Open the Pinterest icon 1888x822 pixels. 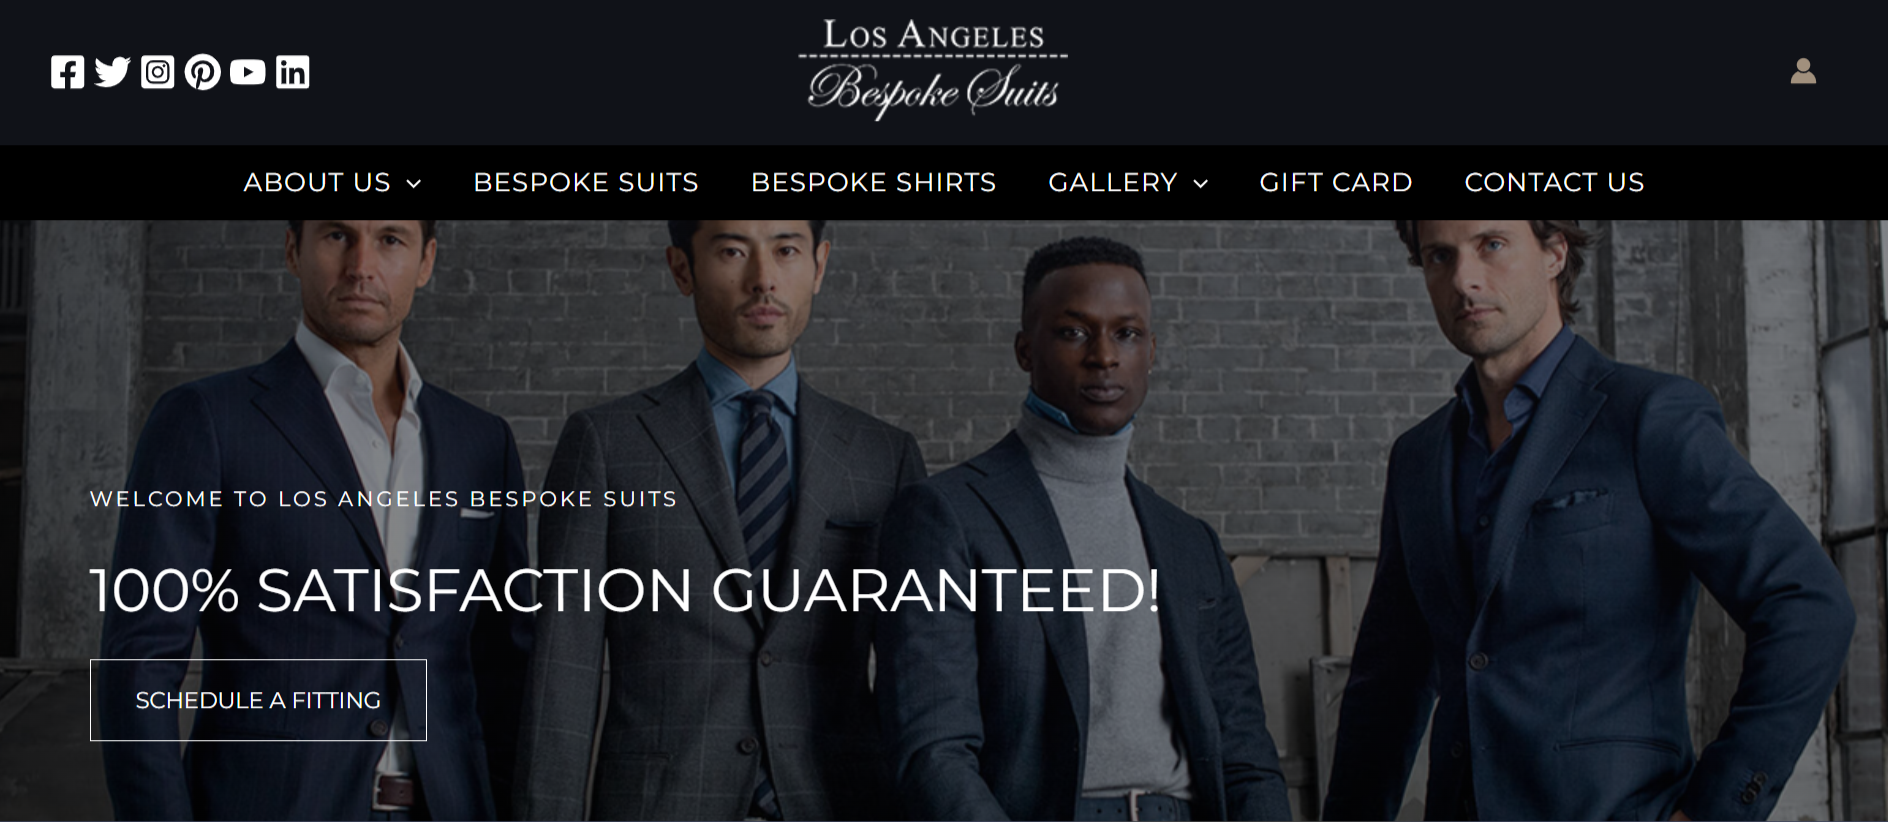203,72
